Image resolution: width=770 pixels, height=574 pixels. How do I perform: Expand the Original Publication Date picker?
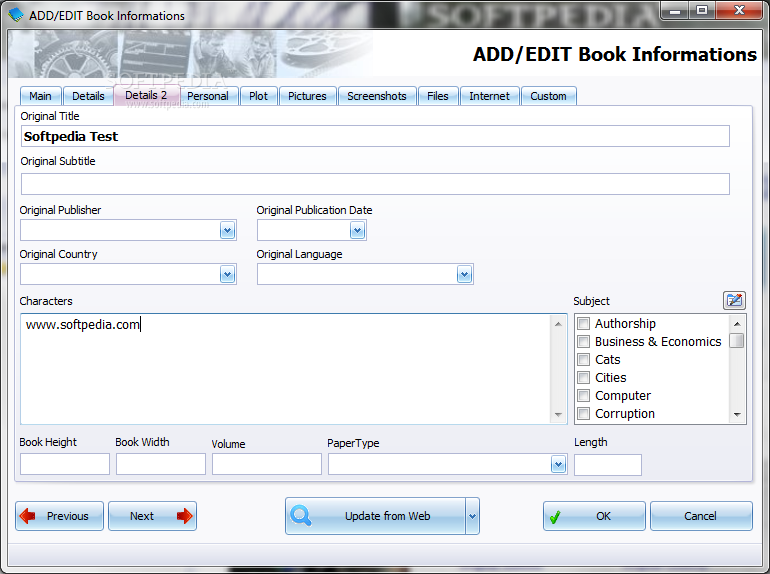358,230
